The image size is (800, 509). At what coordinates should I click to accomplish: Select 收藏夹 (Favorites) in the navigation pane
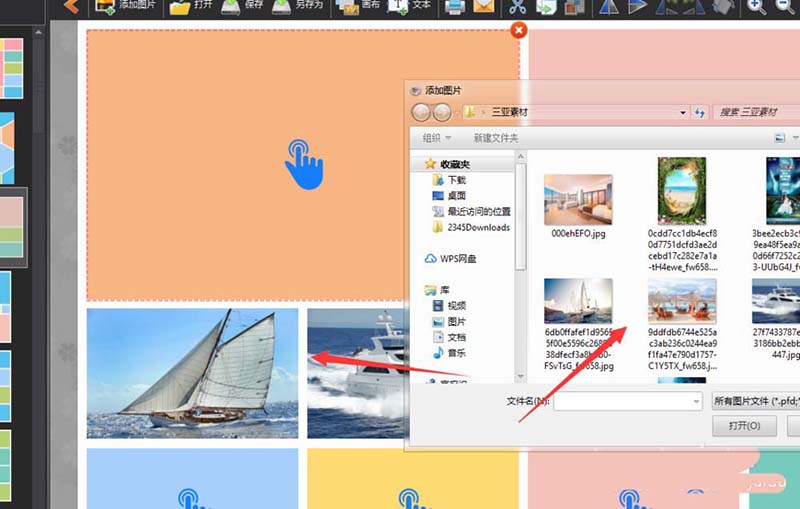455,164
